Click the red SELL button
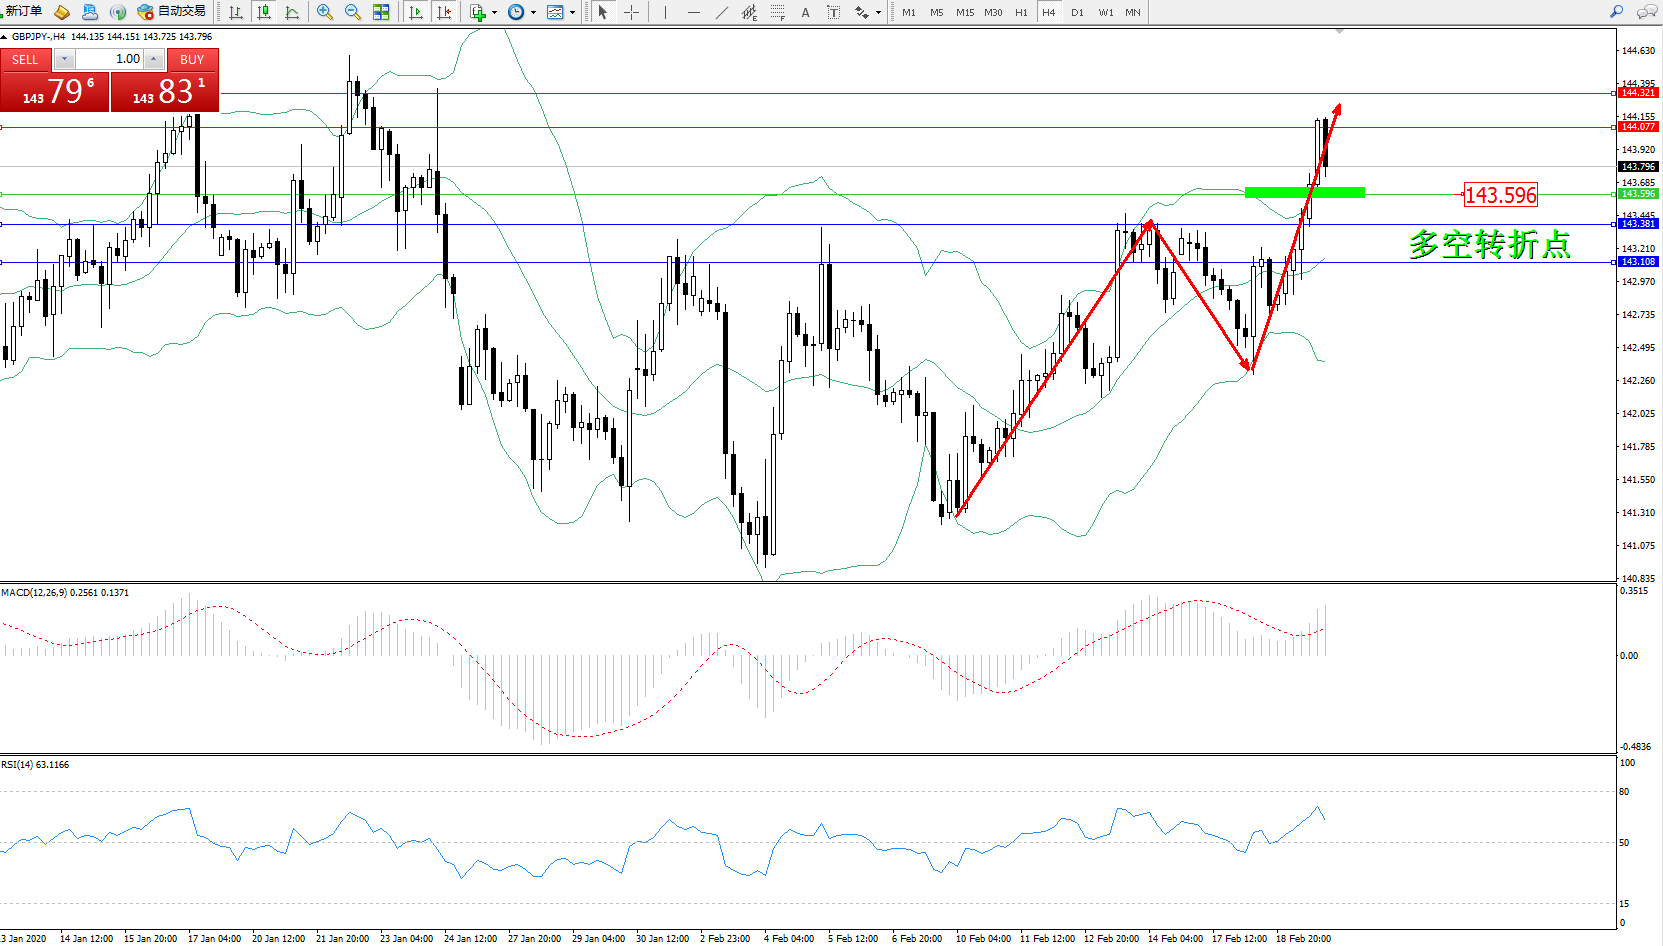The height and width of the screenshot is (946, 1663). coord(25,60)
